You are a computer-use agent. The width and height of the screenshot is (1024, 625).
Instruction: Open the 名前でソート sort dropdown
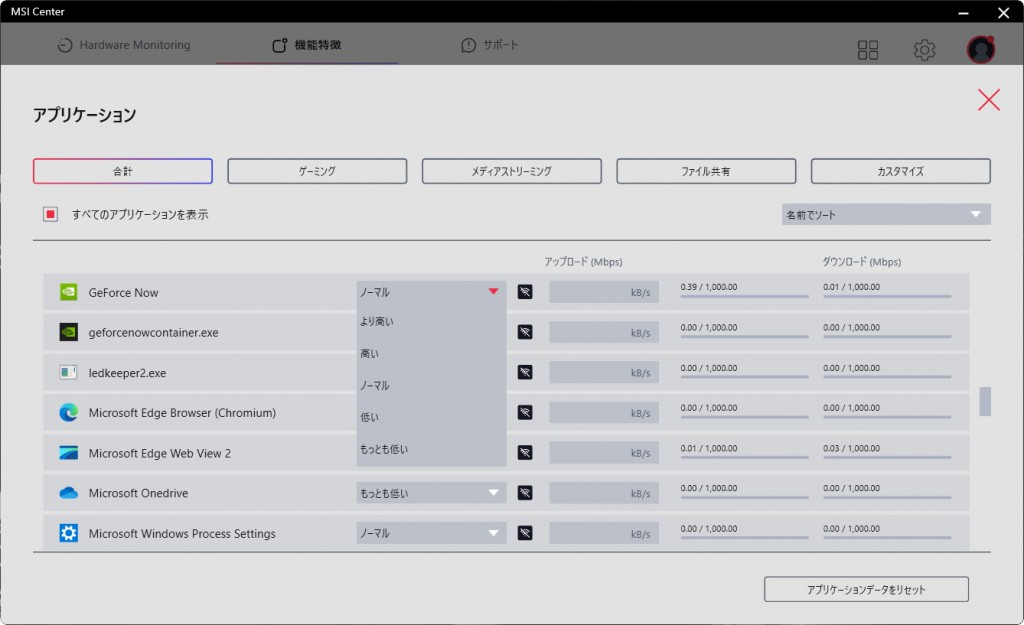[x=885, y=215]
